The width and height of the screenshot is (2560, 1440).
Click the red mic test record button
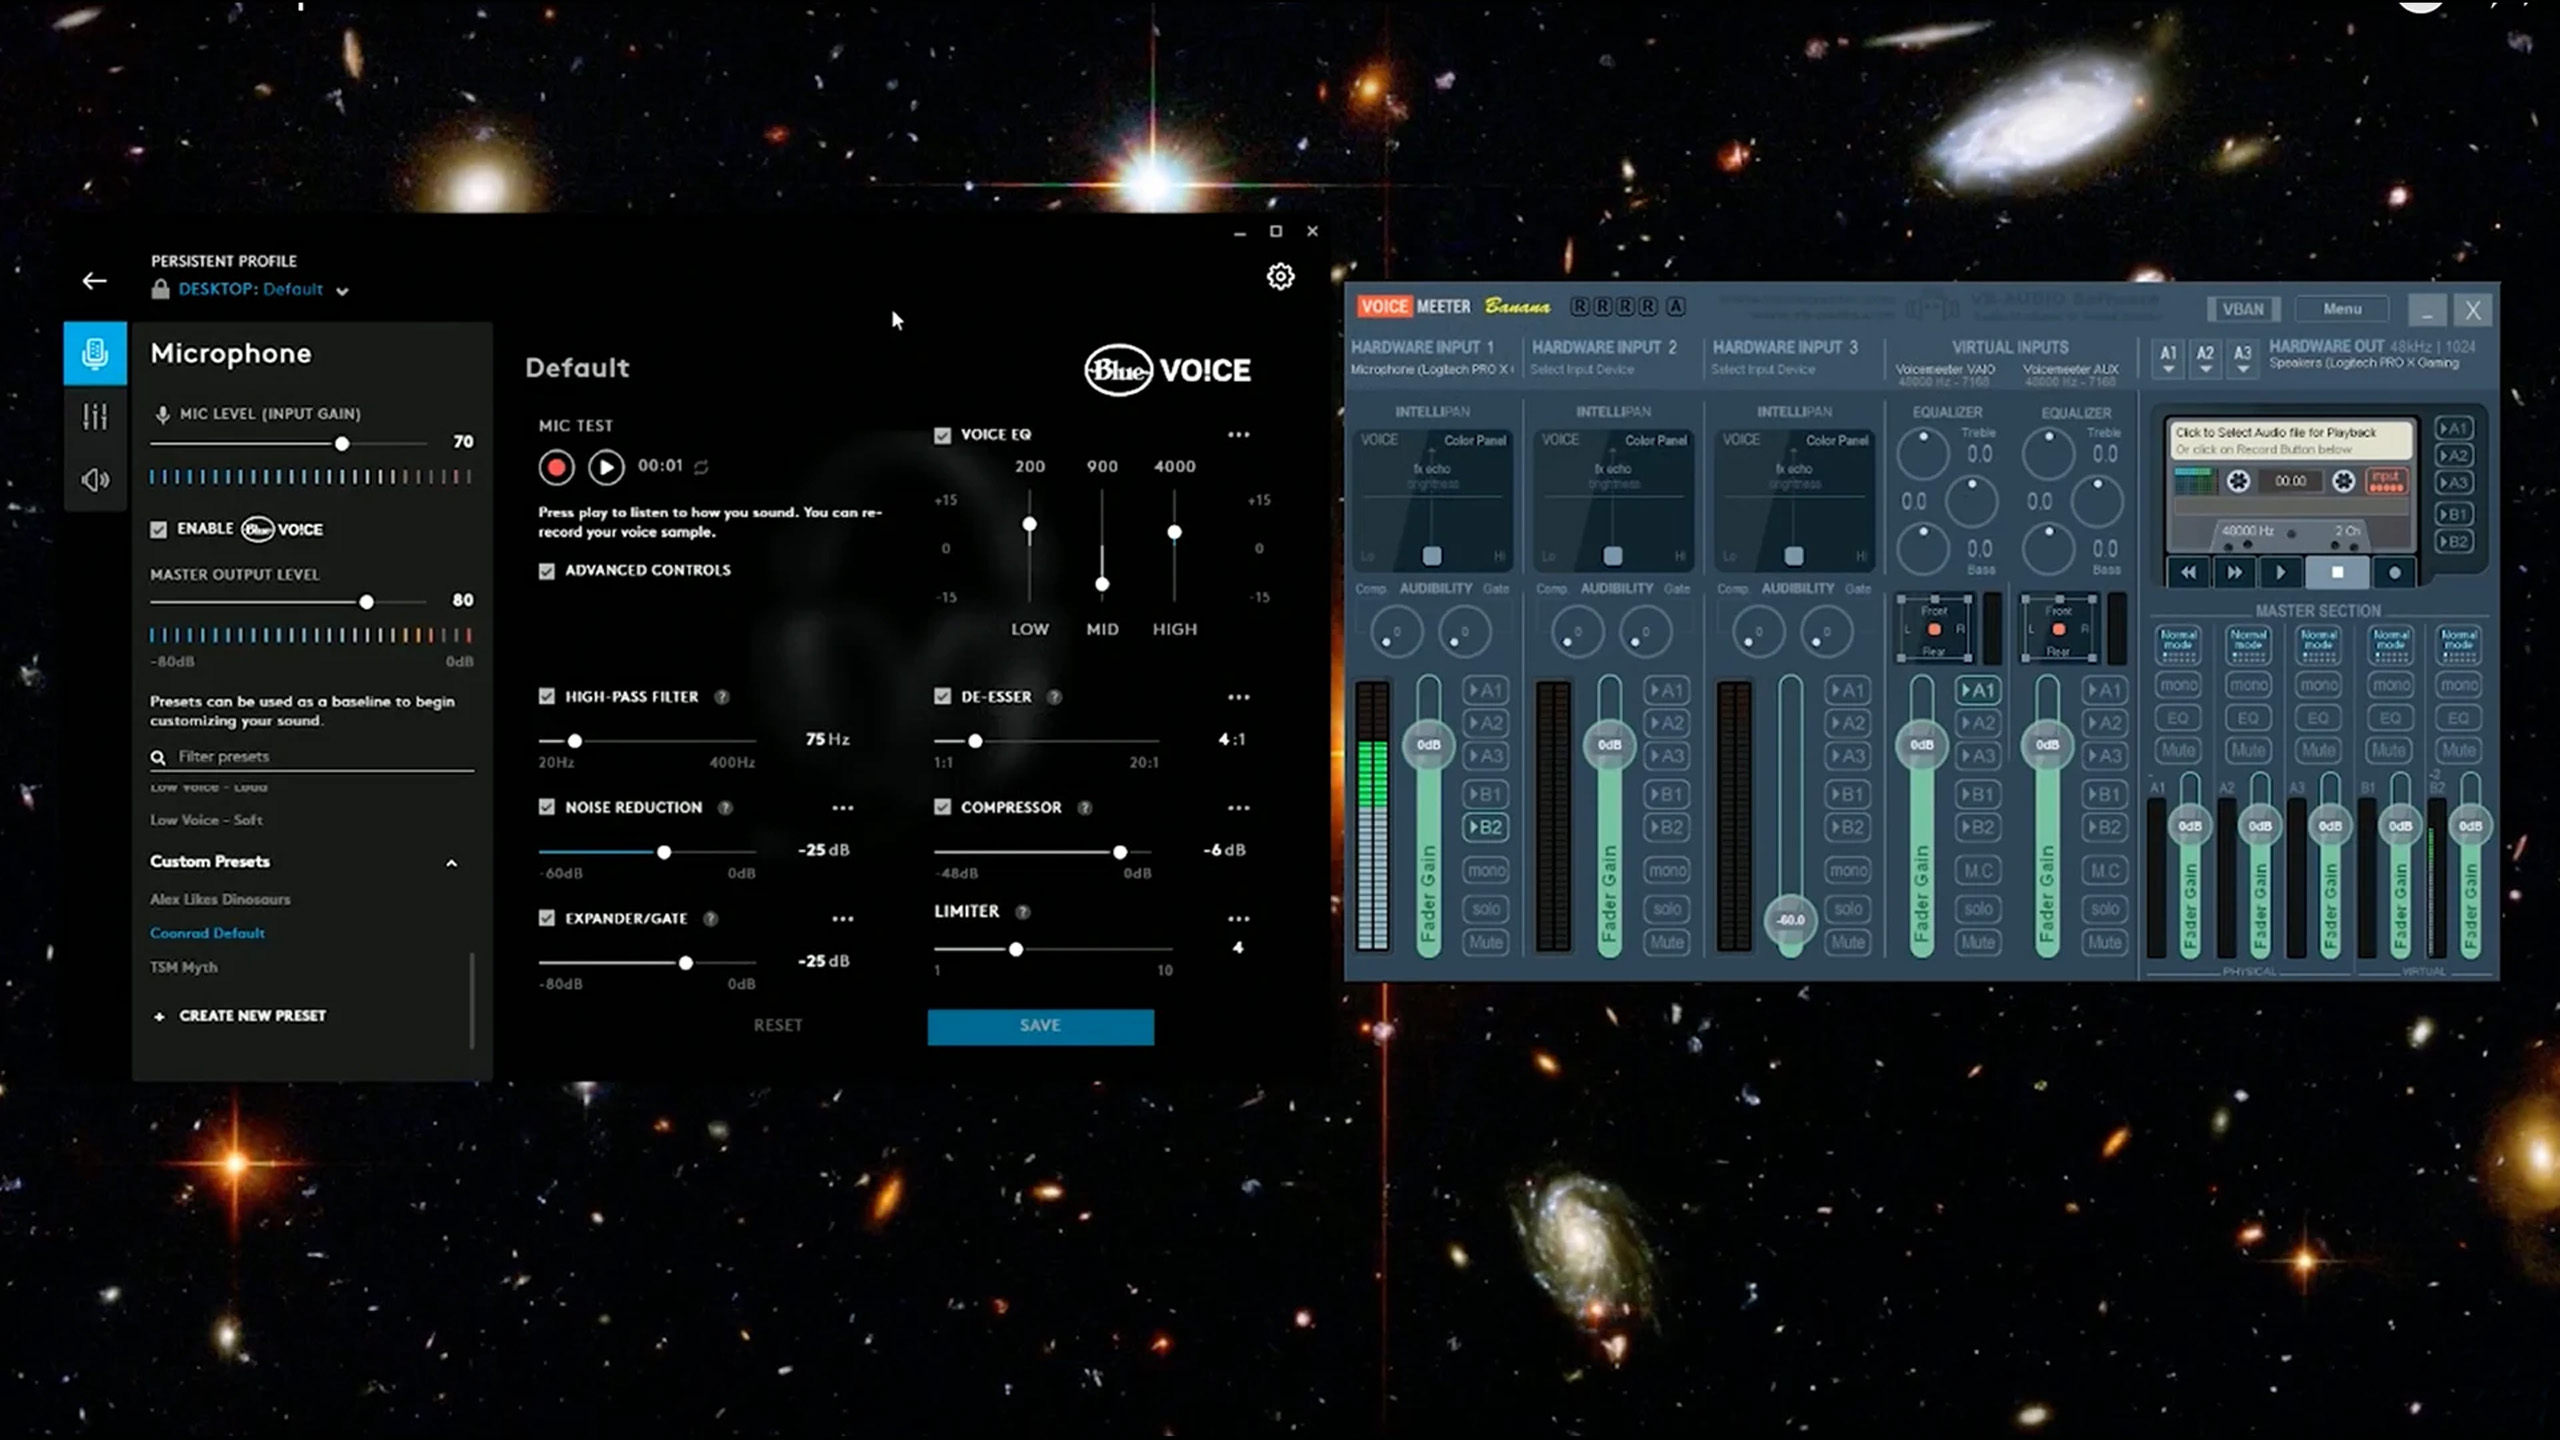pos(556,467)
